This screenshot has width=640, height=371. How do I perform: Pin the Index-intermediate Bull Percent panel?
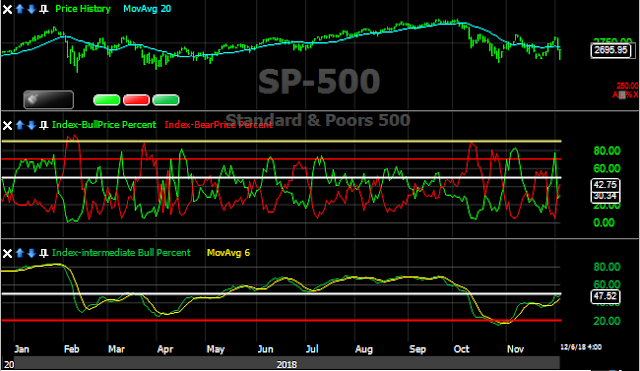click(x=44, y=253)
